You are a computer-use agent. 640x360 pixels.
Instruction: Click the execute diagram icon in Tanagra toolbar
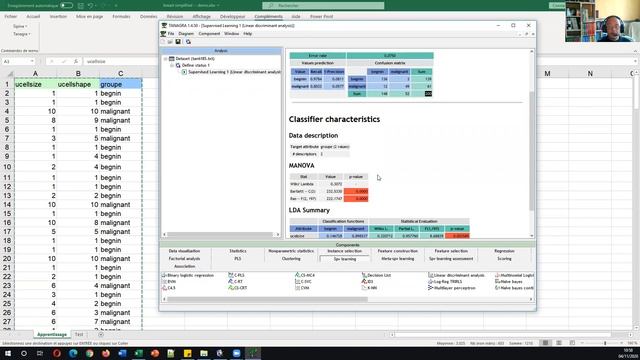[x=188, y=42]
